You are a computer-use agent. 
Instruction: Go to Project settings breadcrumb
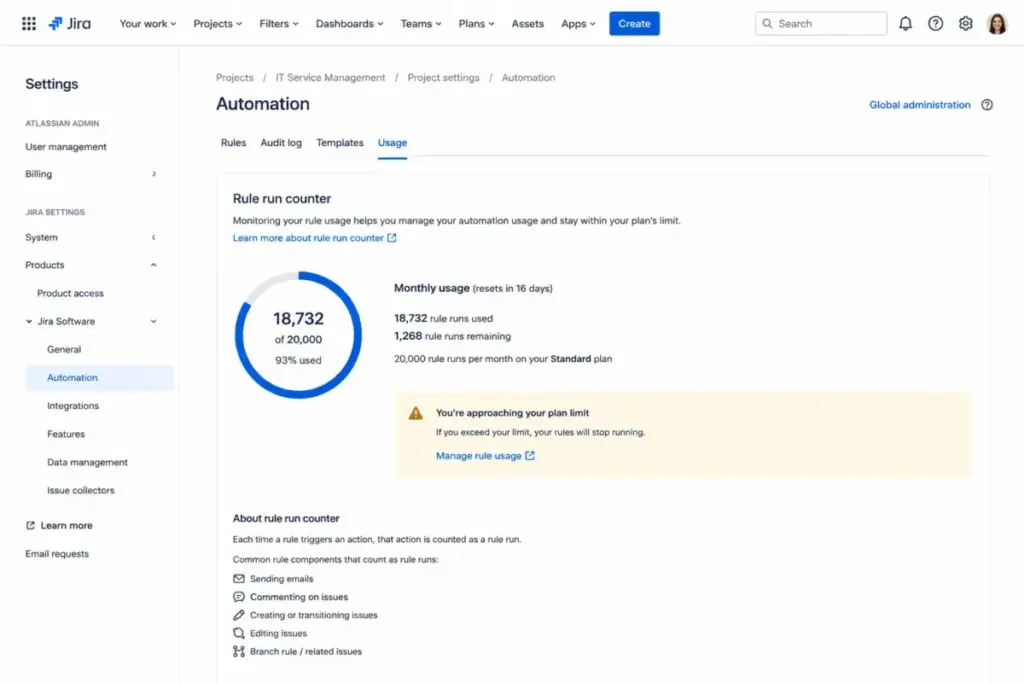(x=443, y=77)
